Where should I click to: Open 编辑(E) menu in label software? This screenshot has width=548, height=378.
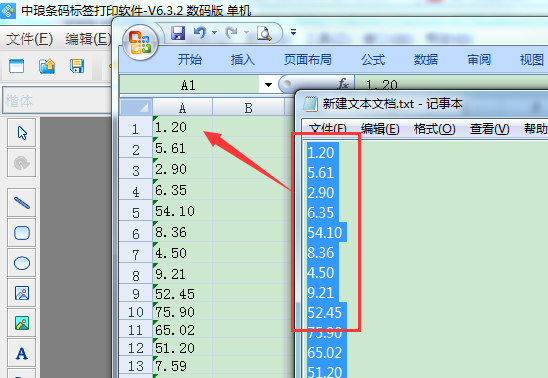tap(87, 39)
